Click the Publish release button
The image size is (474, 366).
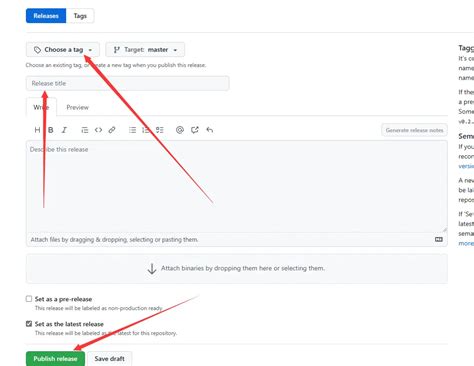click(x=55, y=359)
